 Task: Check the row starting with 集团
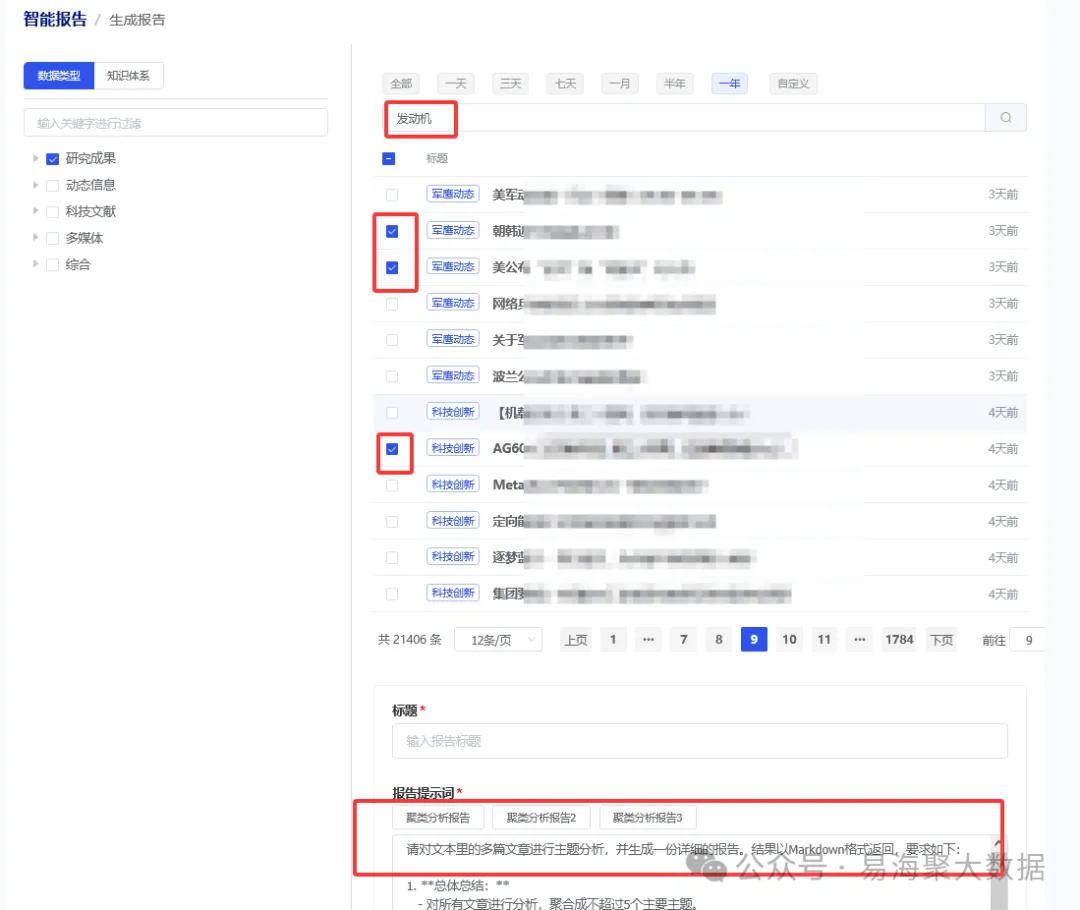(392, 594)
